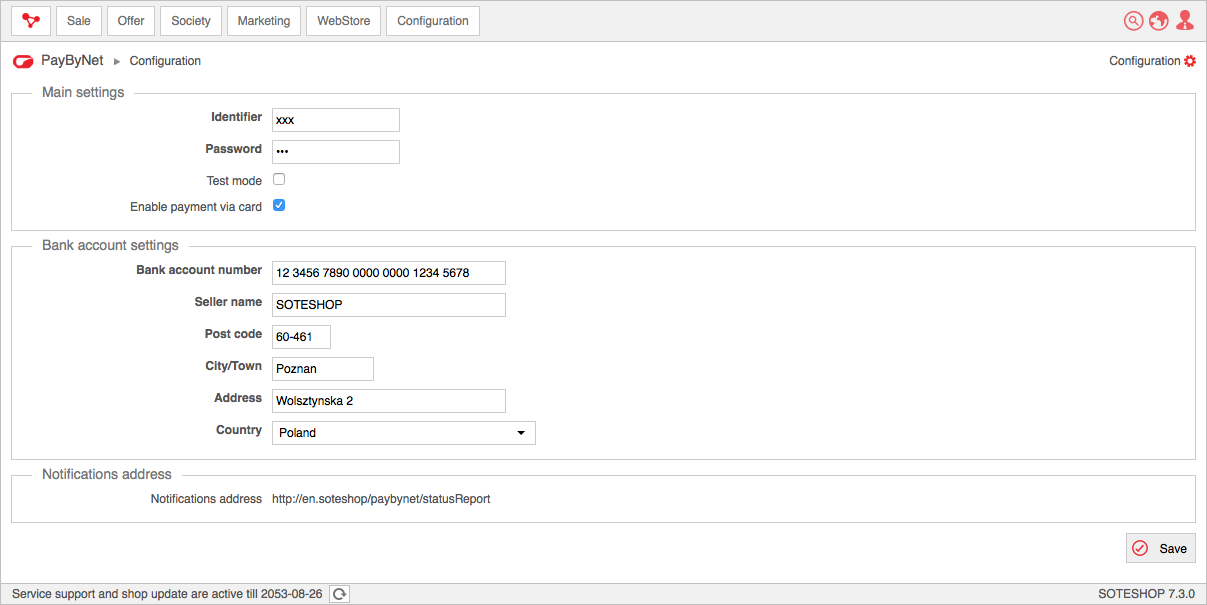Click the Bank account number field

[x=389, y=273]
